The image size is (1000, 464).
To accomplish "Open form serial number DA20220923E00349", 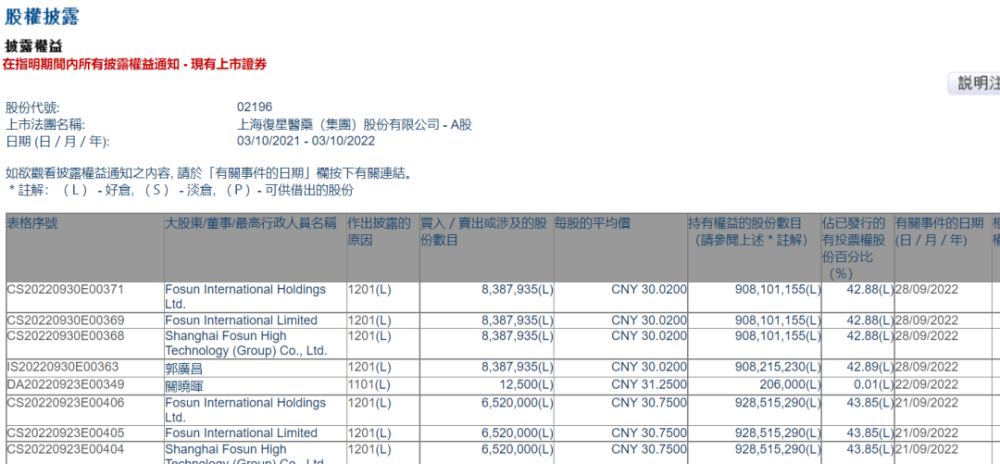I will pos(67,384).
